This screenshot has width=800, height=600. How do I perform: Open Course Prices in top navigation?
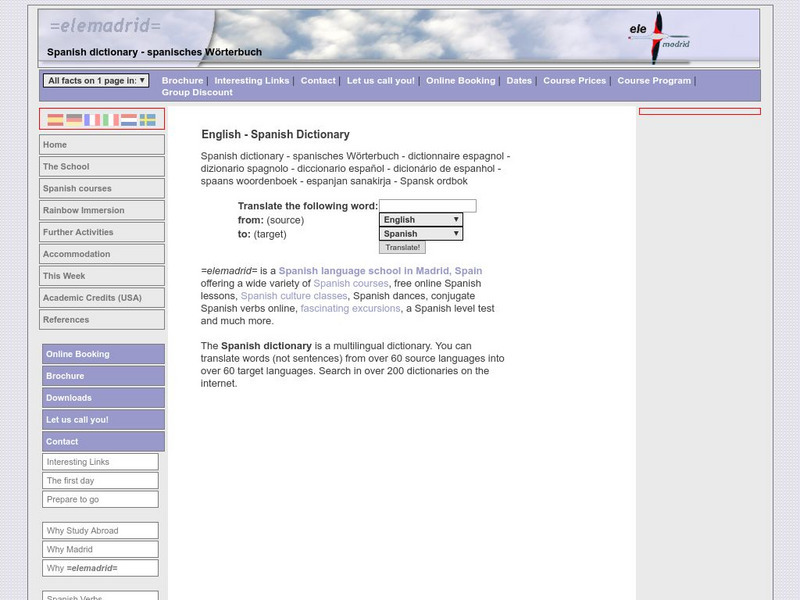coord(574,81)
